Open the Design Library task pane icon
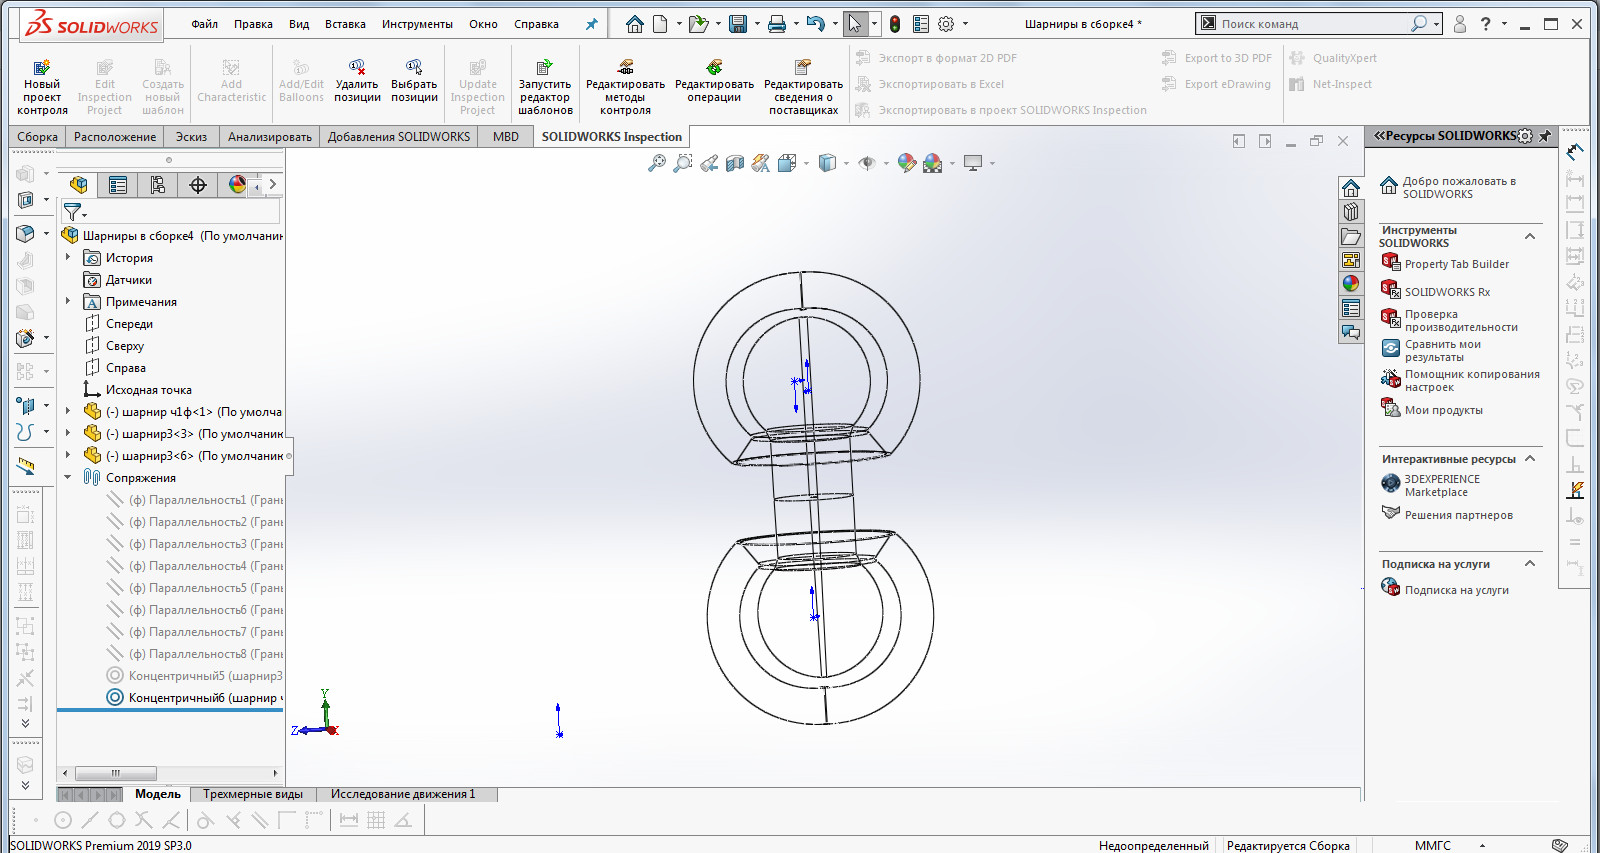The width and height of the screenshot is (1600, 853). click(1351, 212)
